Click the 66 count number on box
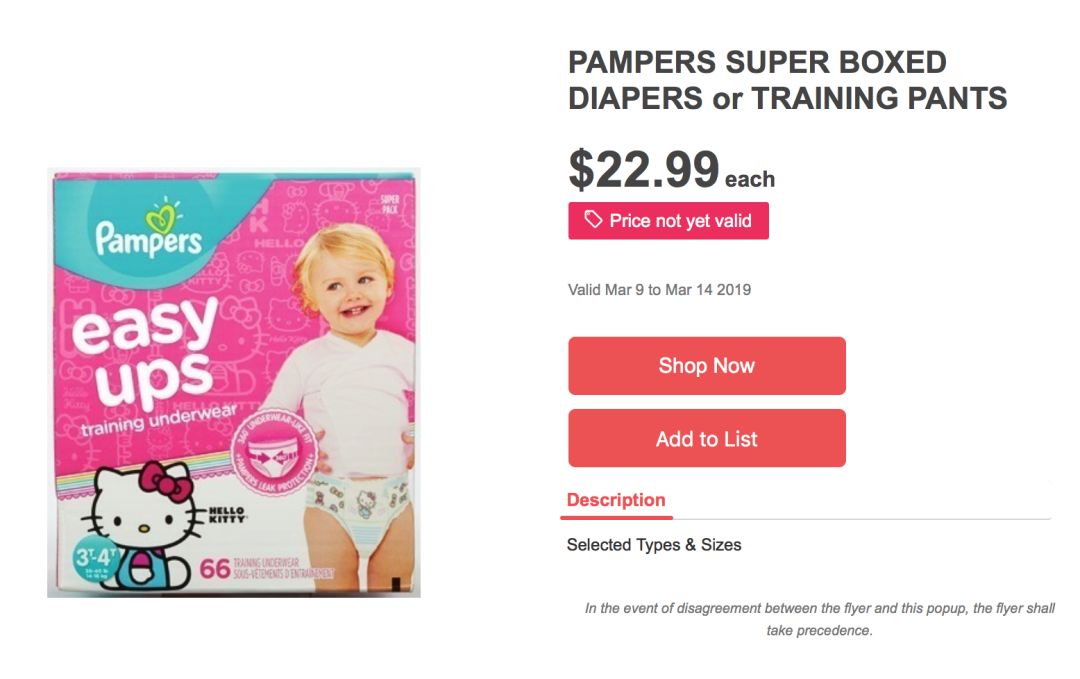Image resolution: width=1080 pixels, height=679 pixels. 215,570
